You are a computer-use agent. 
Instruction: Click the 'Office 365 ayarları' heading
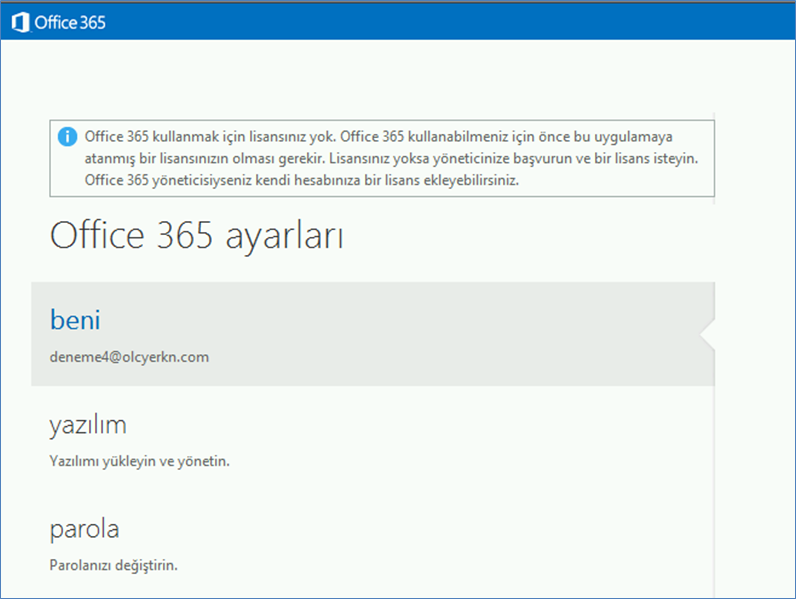[x=196, y=236]
